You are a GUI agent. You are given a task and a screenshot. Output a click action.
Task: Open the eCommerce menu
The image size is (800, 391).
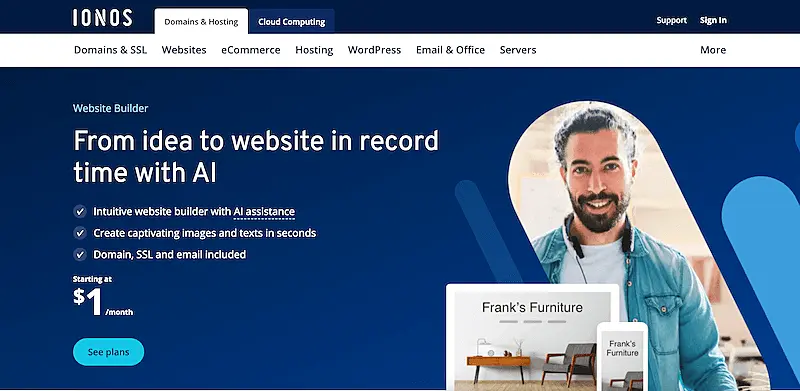[251, 50]
